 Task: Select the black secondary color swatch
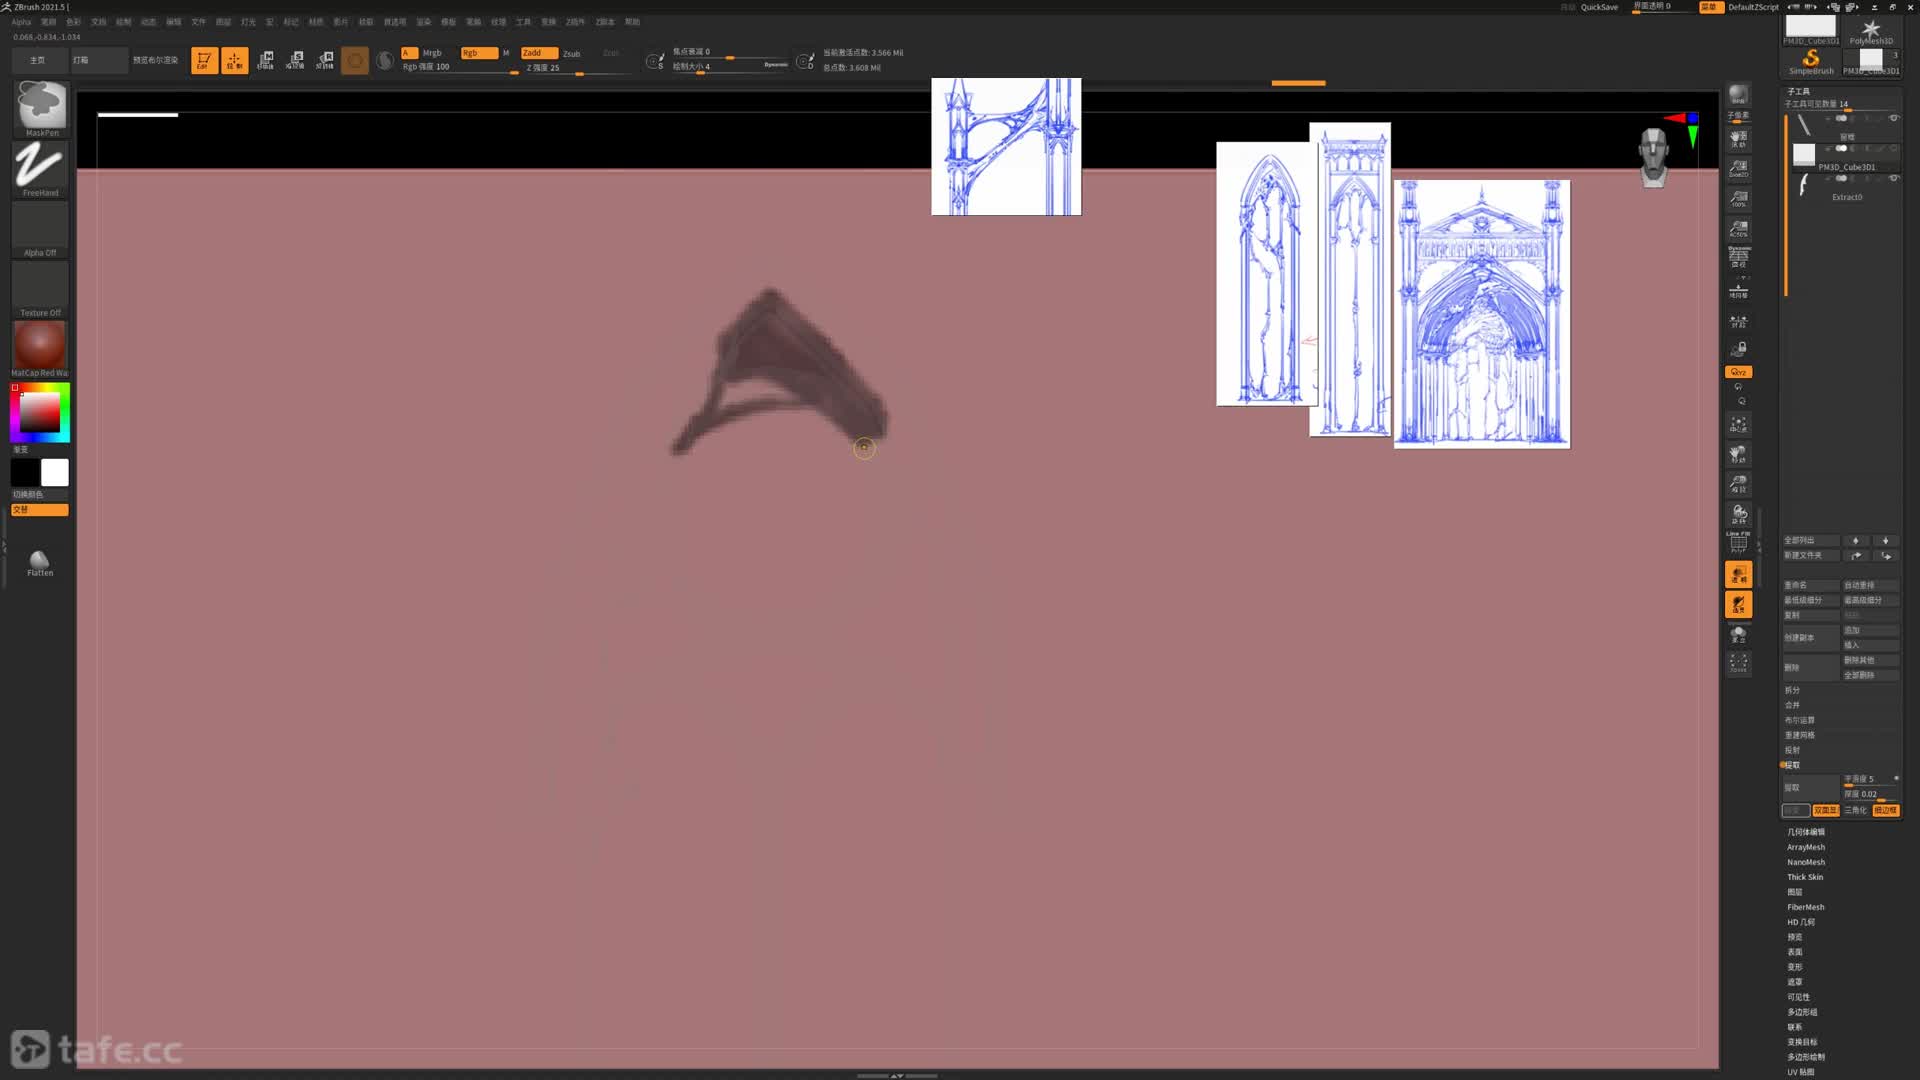coord(25,472)
